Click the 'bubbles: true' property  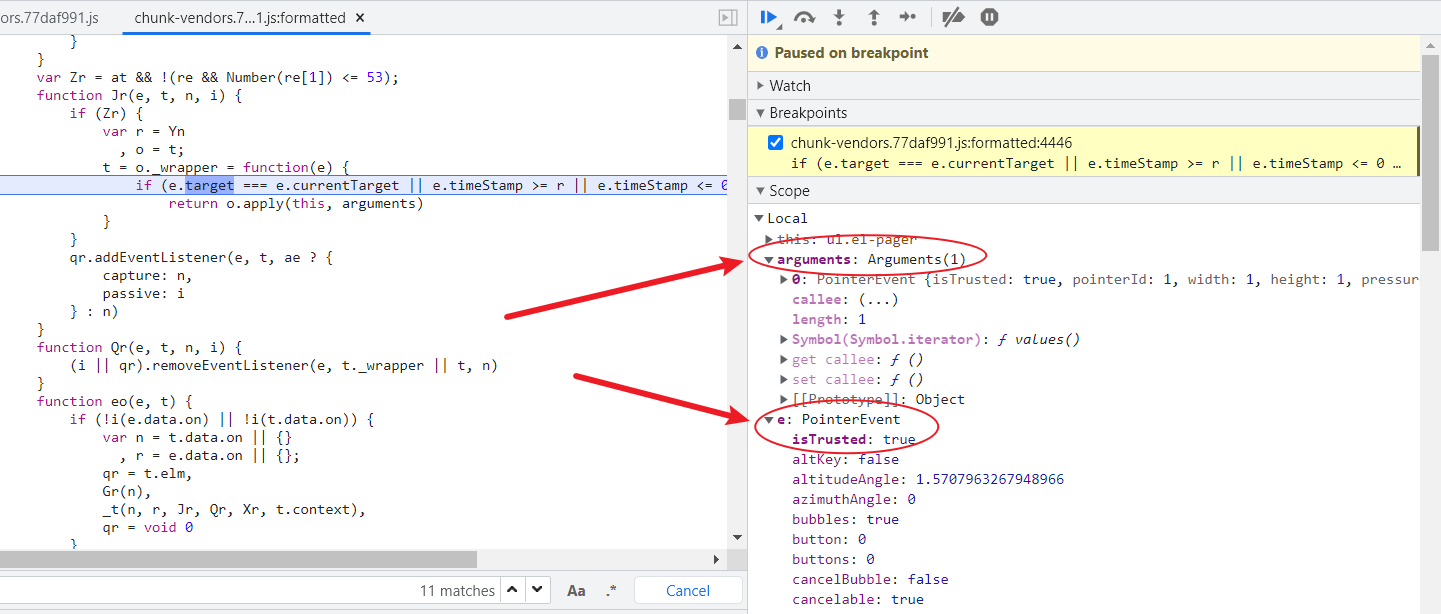(x=845, y=519)
